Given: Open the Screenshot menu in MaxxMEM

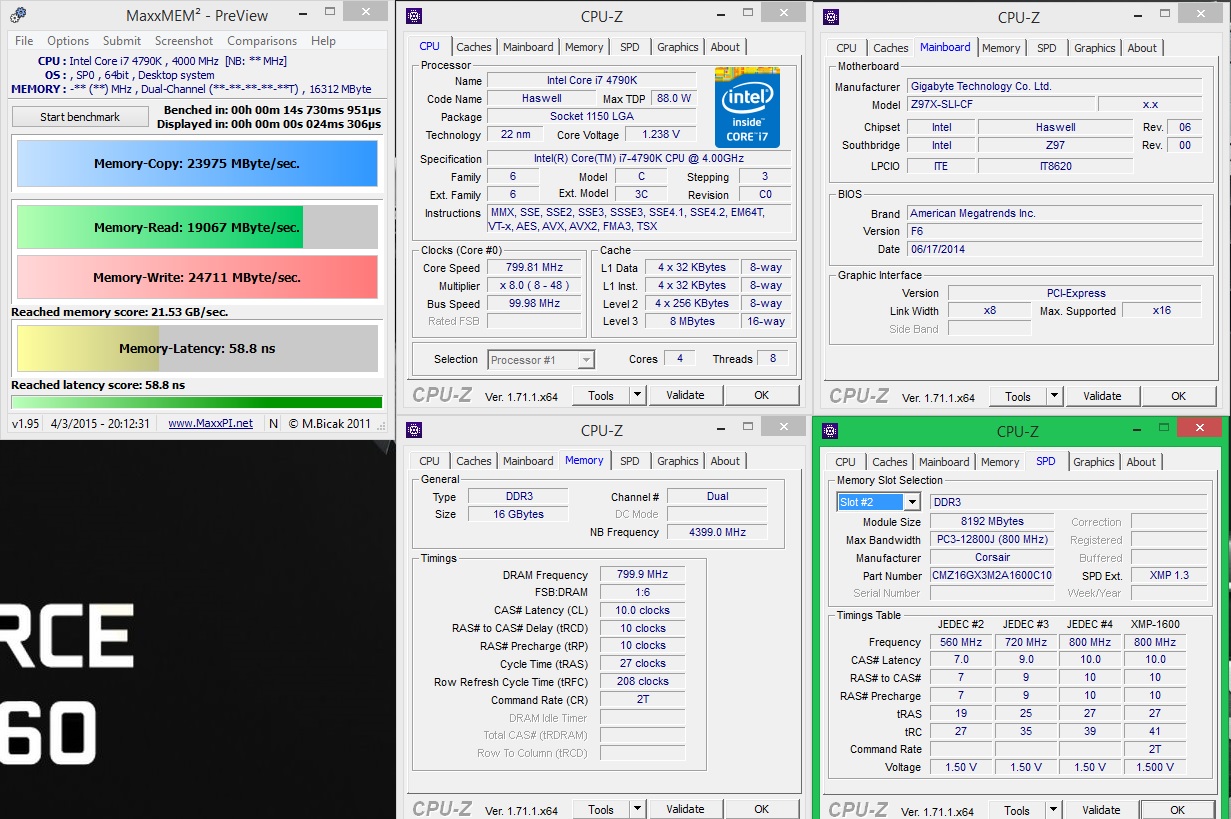Looking at the screenshot, I should click(x=184, y=41).
